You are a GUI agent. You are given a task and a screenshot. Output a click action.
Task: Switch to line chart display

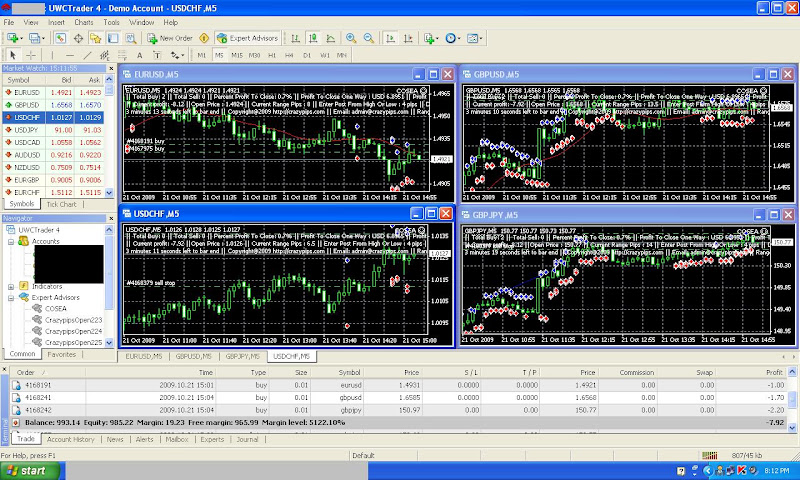tap(331, 38)
